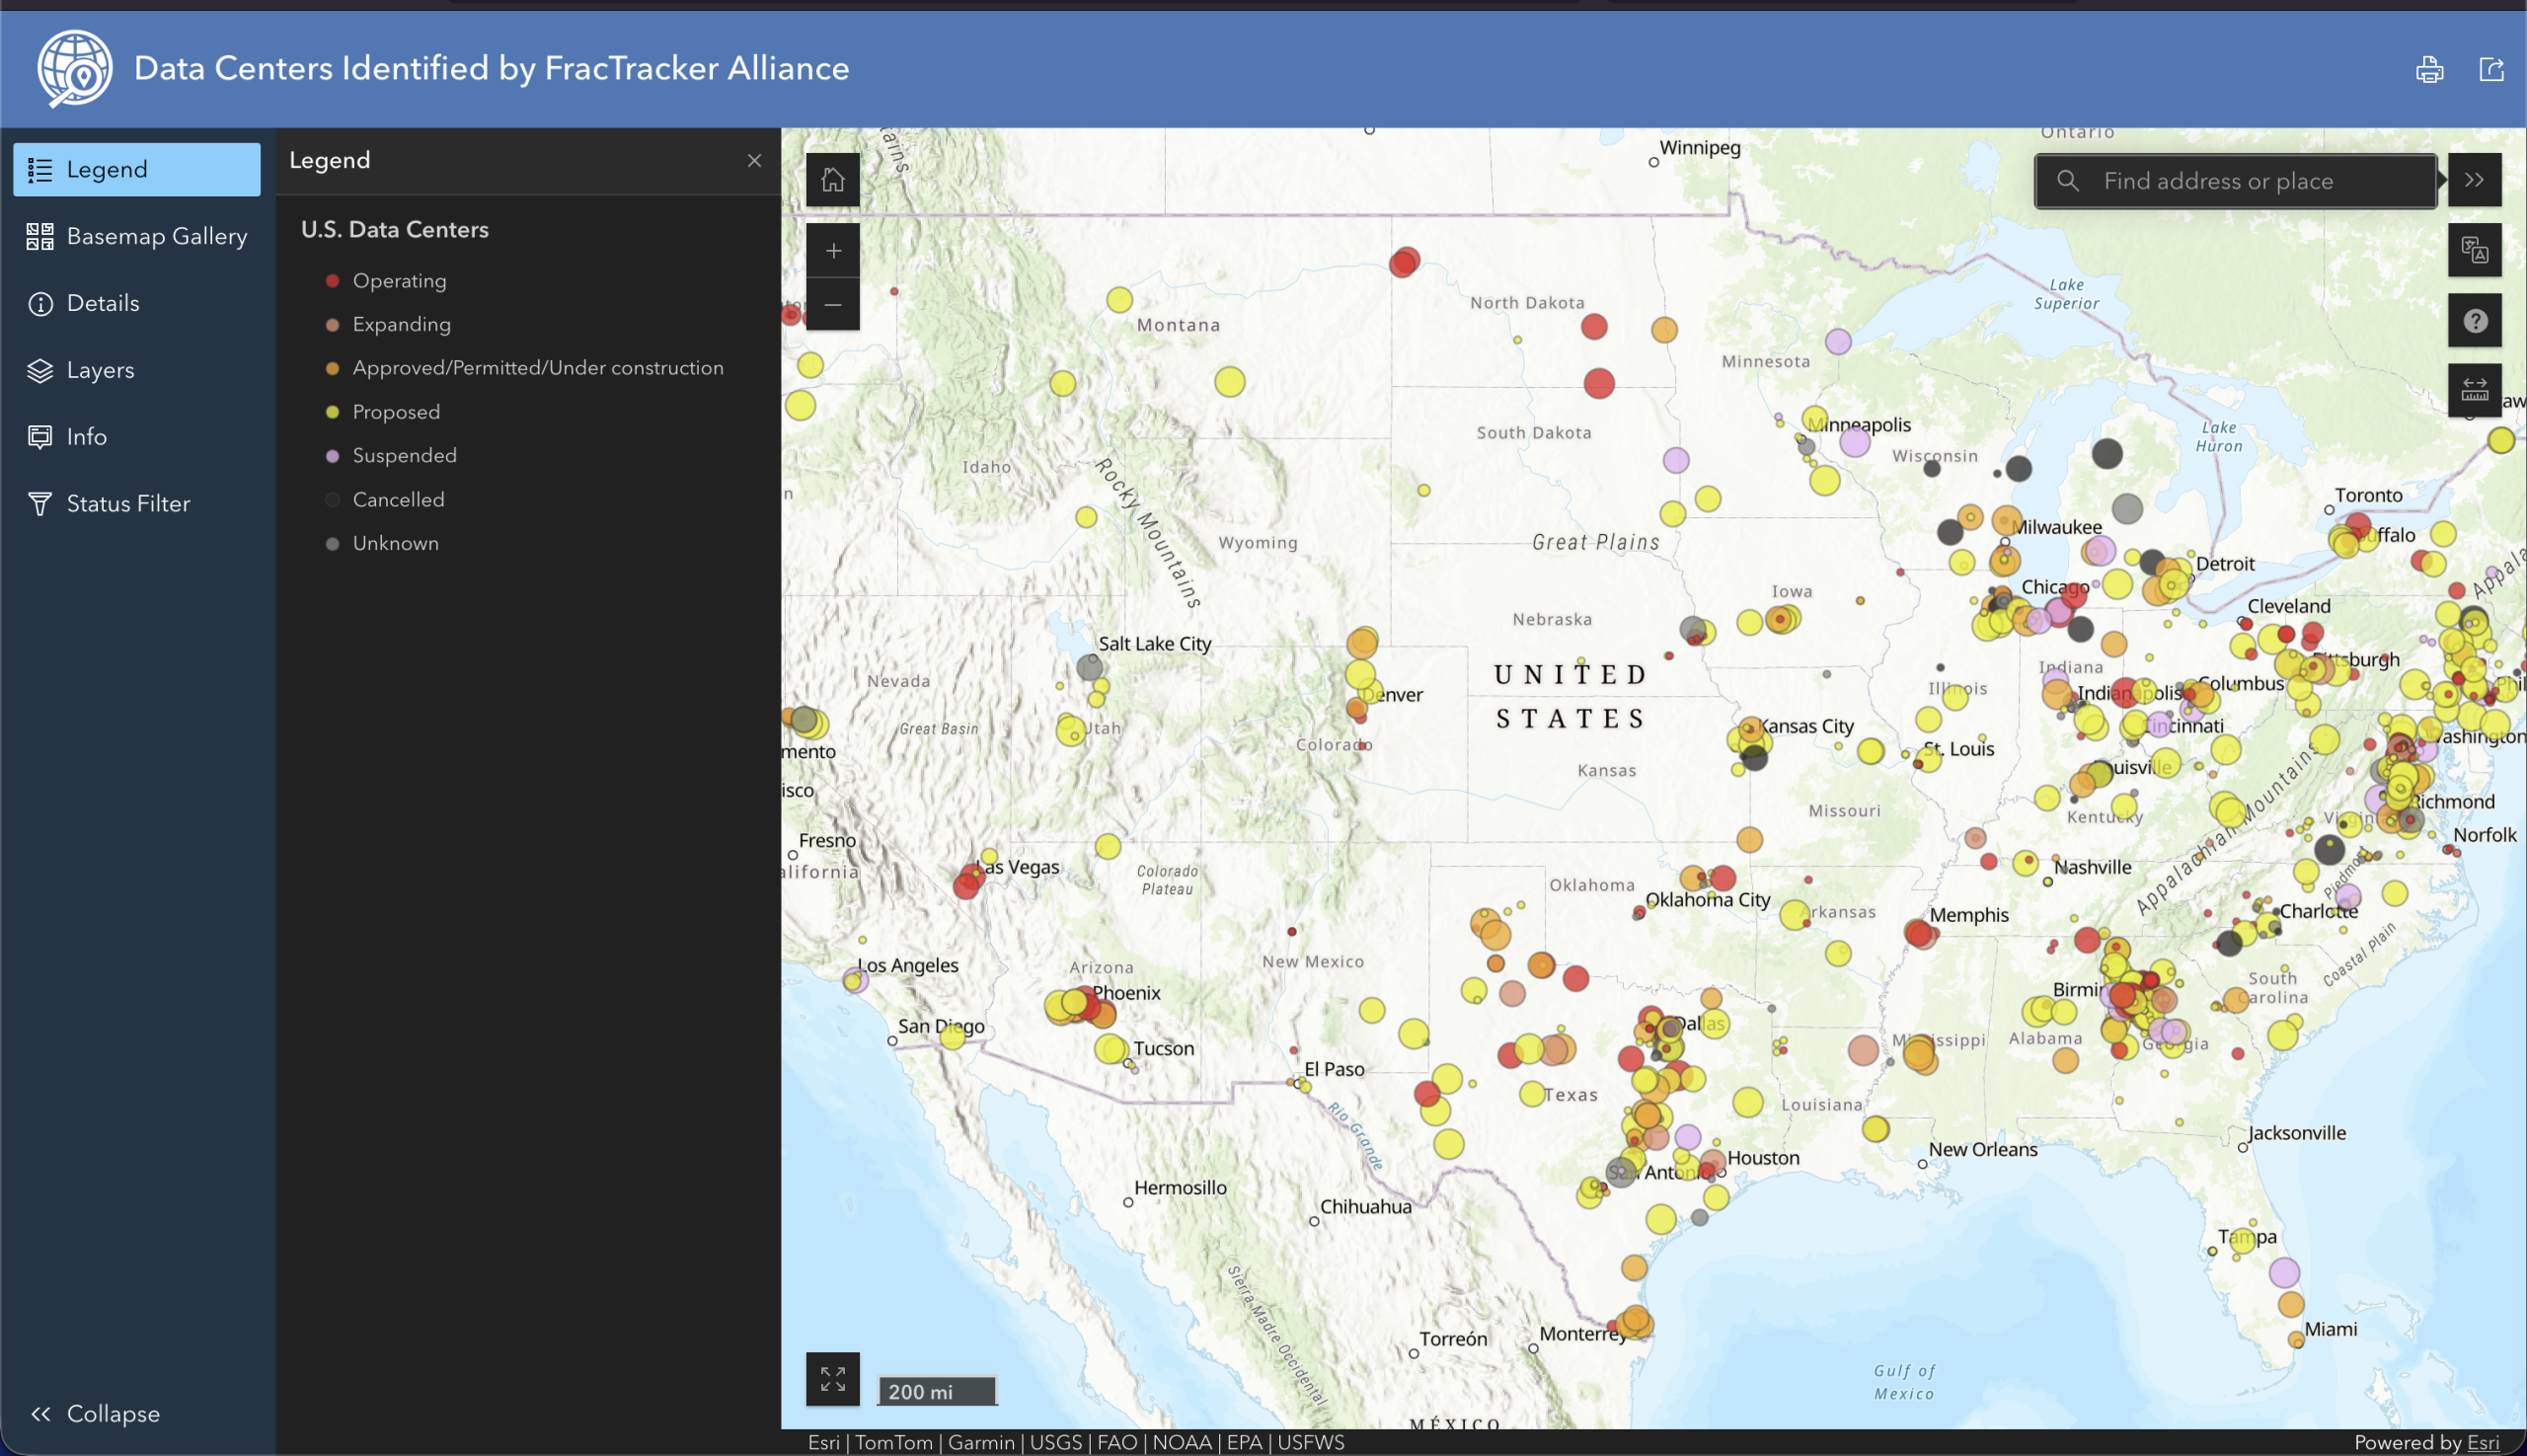Open the Basemap Gallery panel
The height and width of the screenshot is (1456, 2527).
[137, 236]
